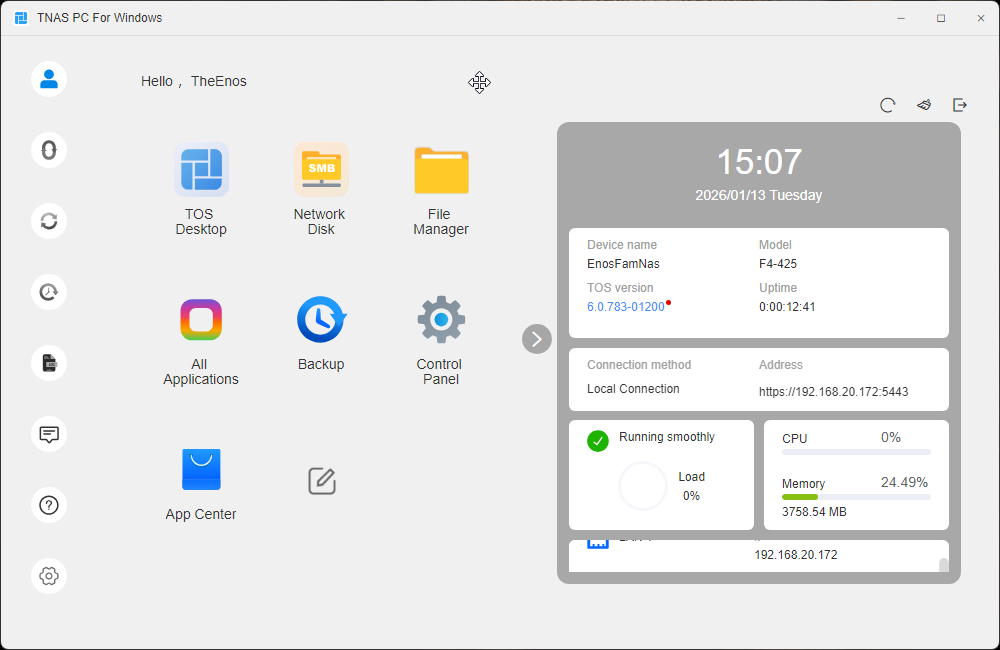Click the date 2026/01/13 Tuesday
Image resolution: width=1000 pixels, height=650 pixels.
click(x=758, y=195)
